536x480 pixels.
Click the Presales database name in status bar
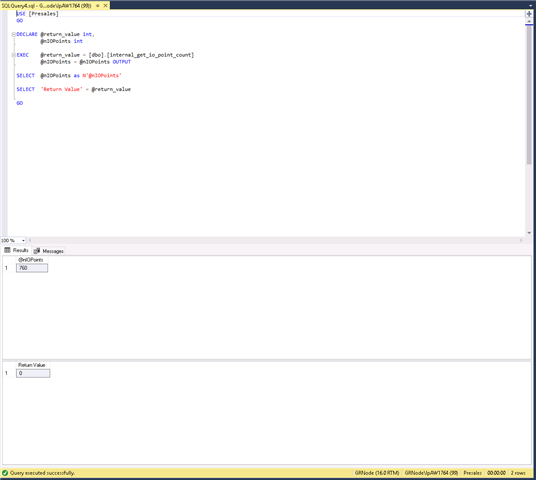coord(472,473)
